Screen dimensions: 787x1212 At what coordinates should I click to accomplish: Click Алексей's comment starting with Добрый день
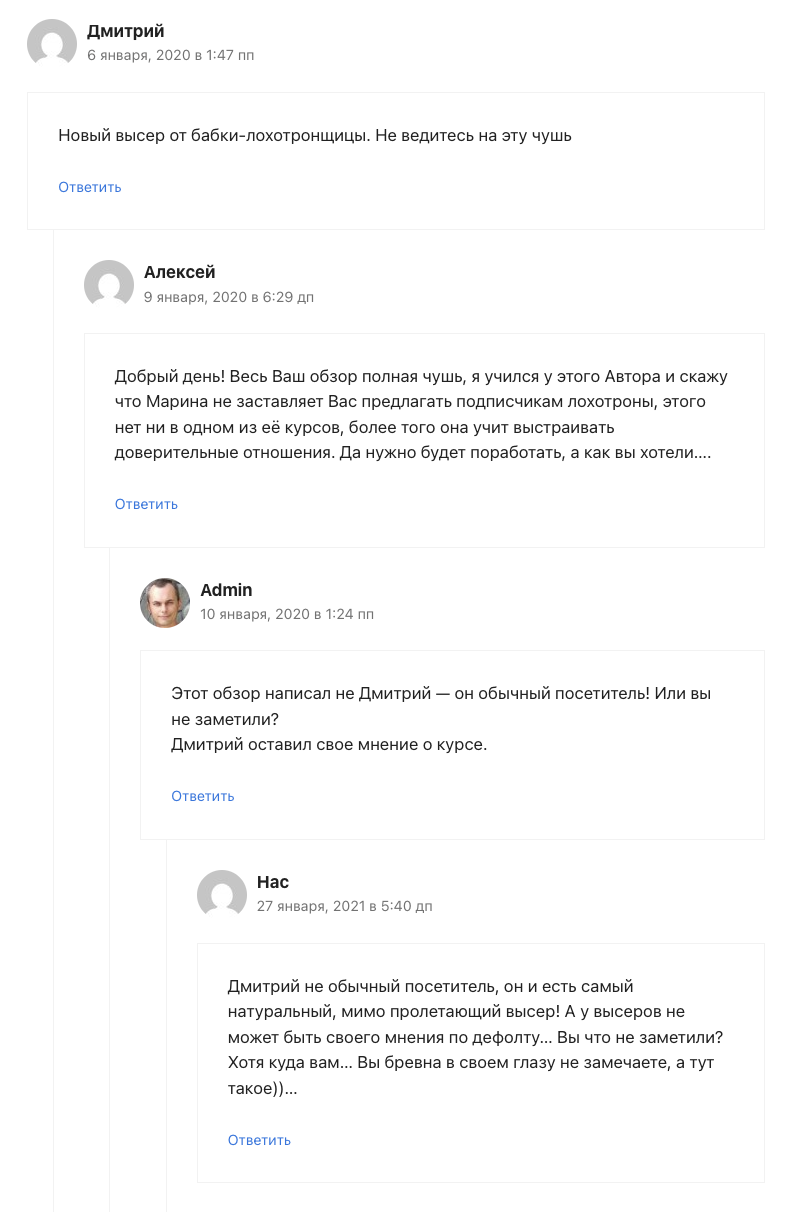point(421,414)
